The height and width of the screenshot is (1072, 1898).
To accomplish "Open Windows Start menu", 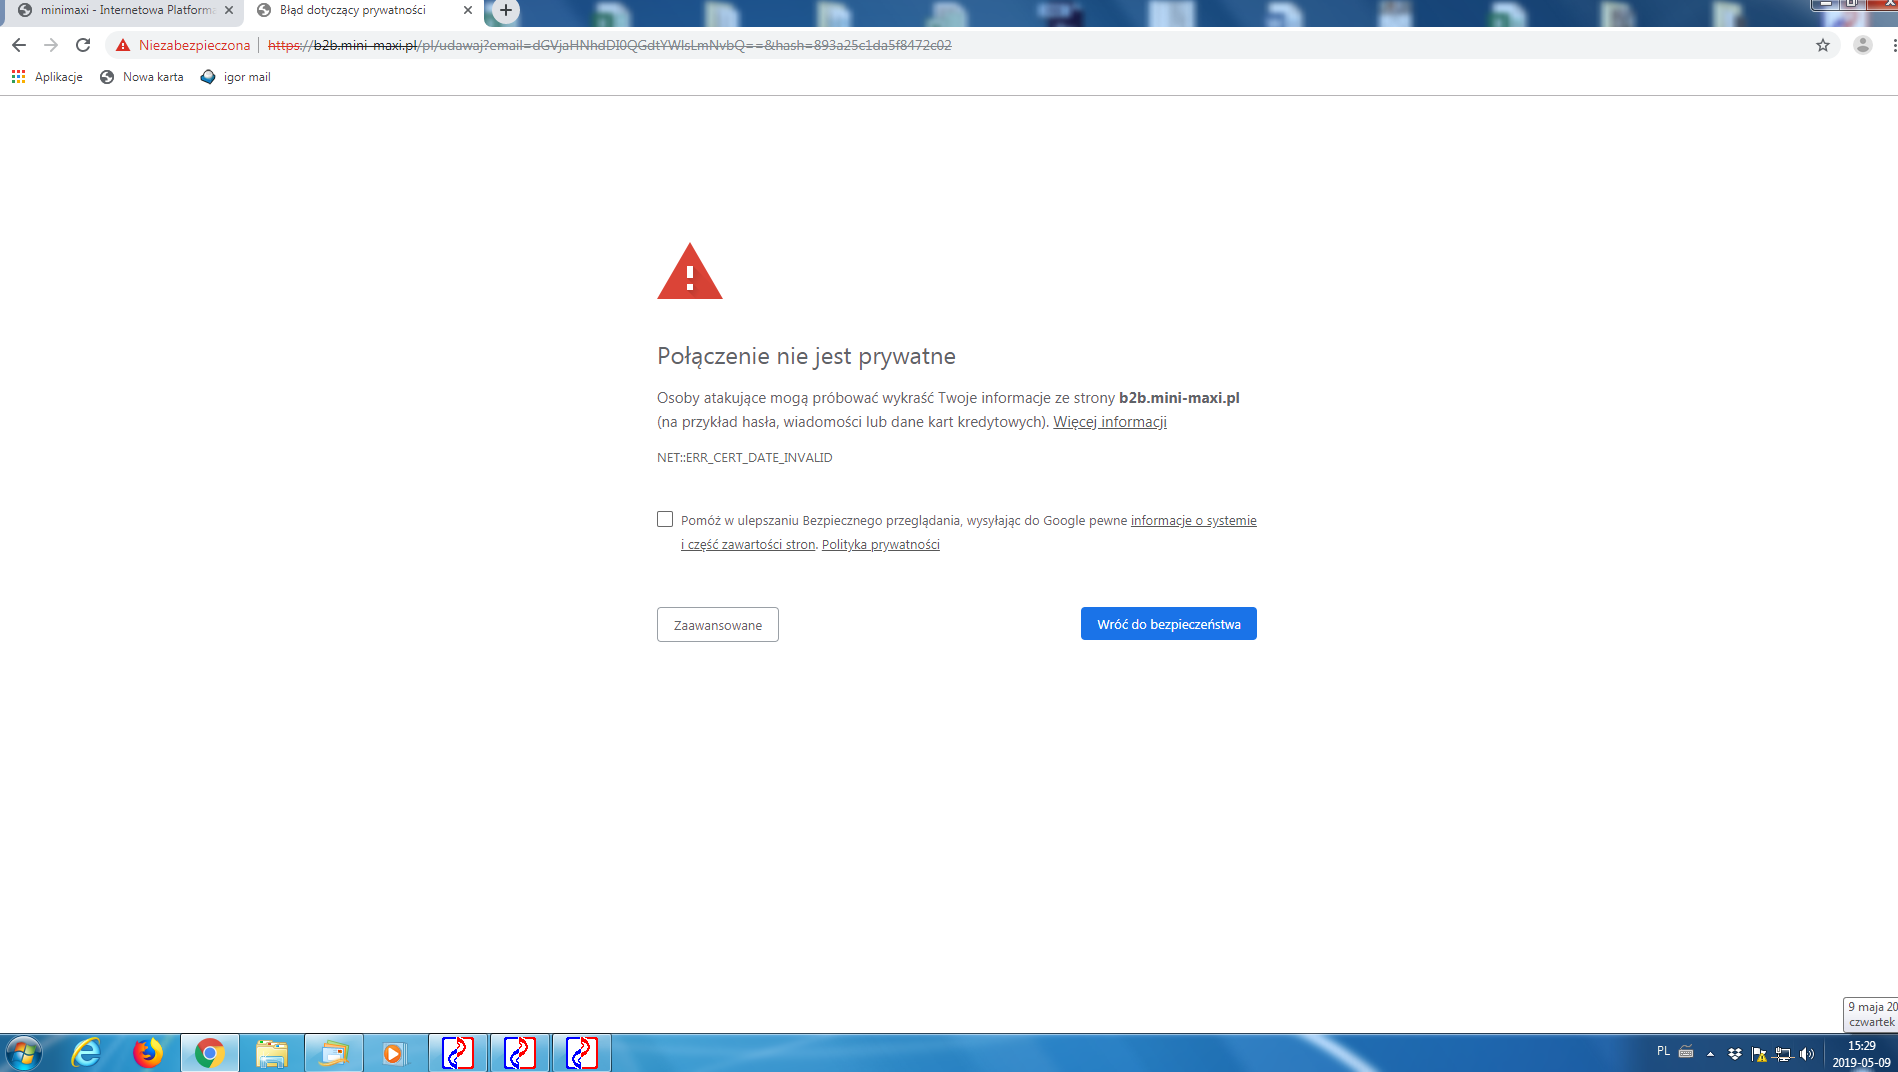I will [x=24, y=1053].
